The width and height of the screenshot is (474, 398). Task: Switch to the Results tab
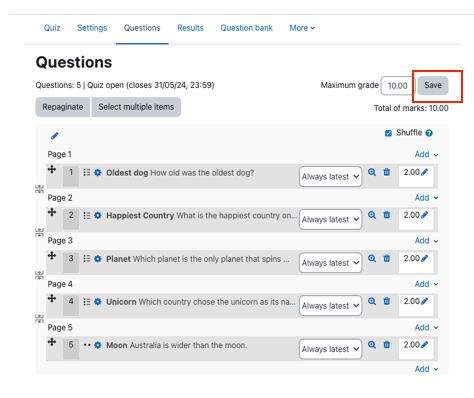coord(190,28)
